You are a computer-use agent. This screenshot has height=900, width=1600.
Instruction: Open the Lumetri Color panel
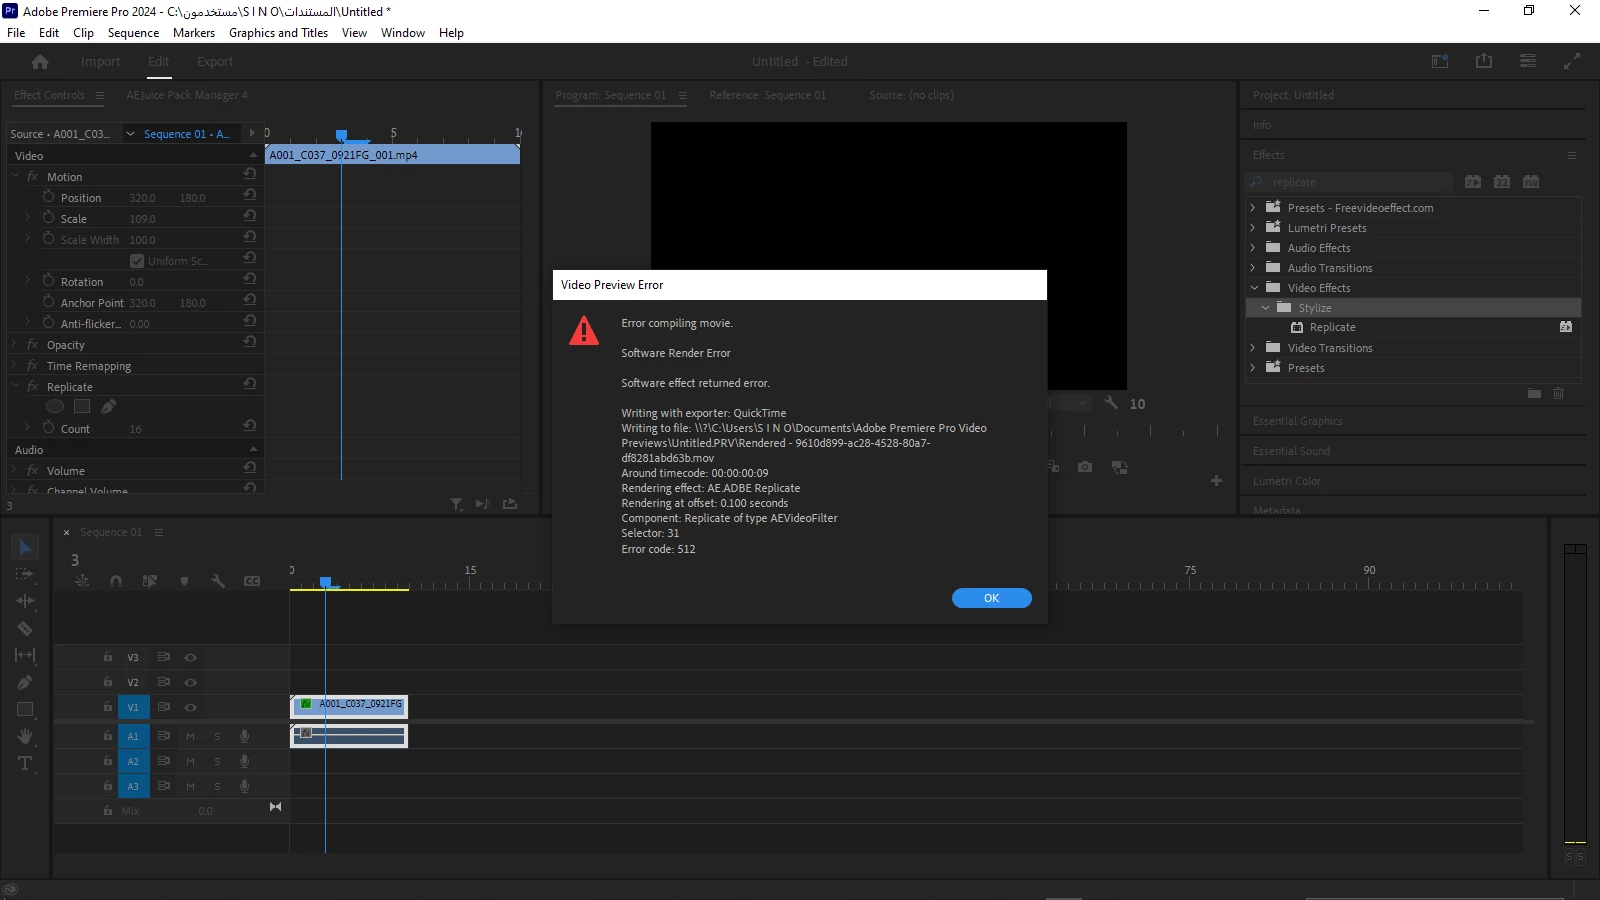[x=1287, y=481]
